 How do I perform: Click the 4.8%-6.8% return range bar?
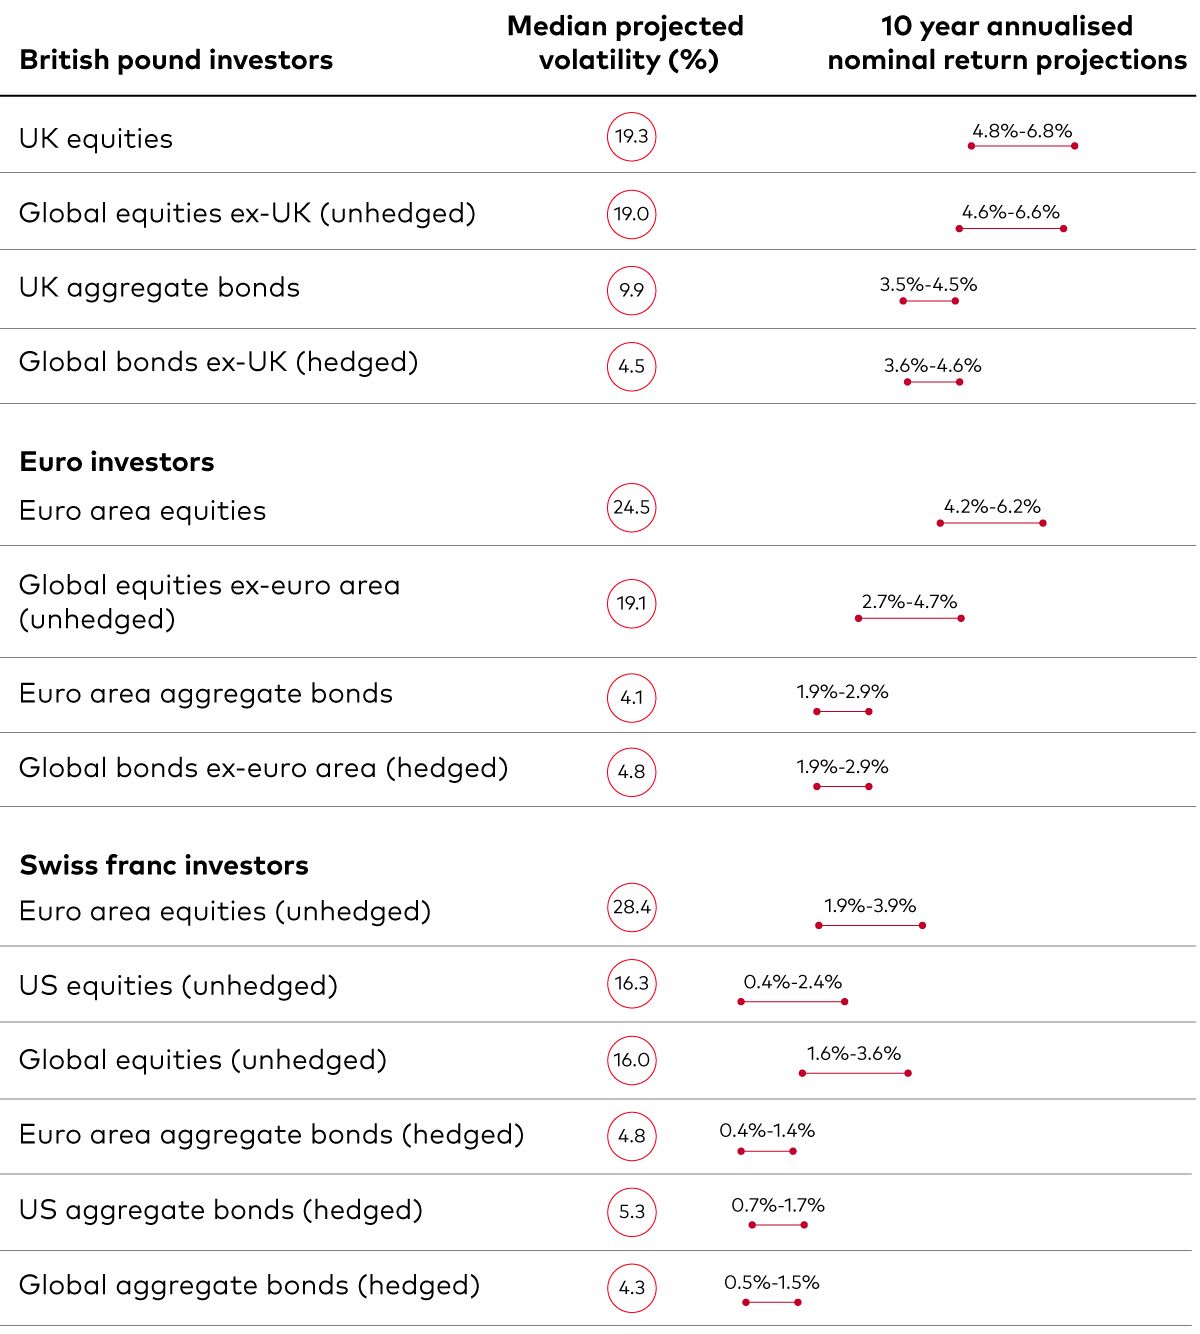tap(1022, 146)
